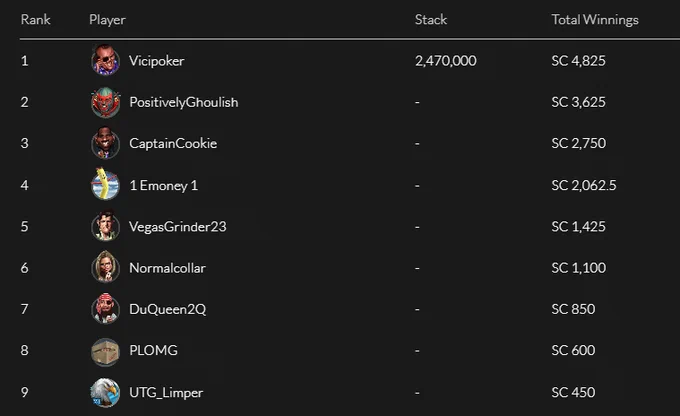Sort by the Rank column header
The image size is (680, 416).
pos(36,20)
